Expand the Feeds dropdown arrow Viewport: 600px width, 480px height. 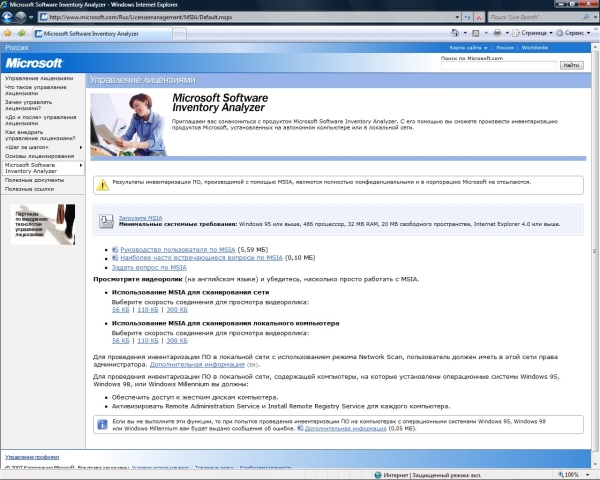486,33
